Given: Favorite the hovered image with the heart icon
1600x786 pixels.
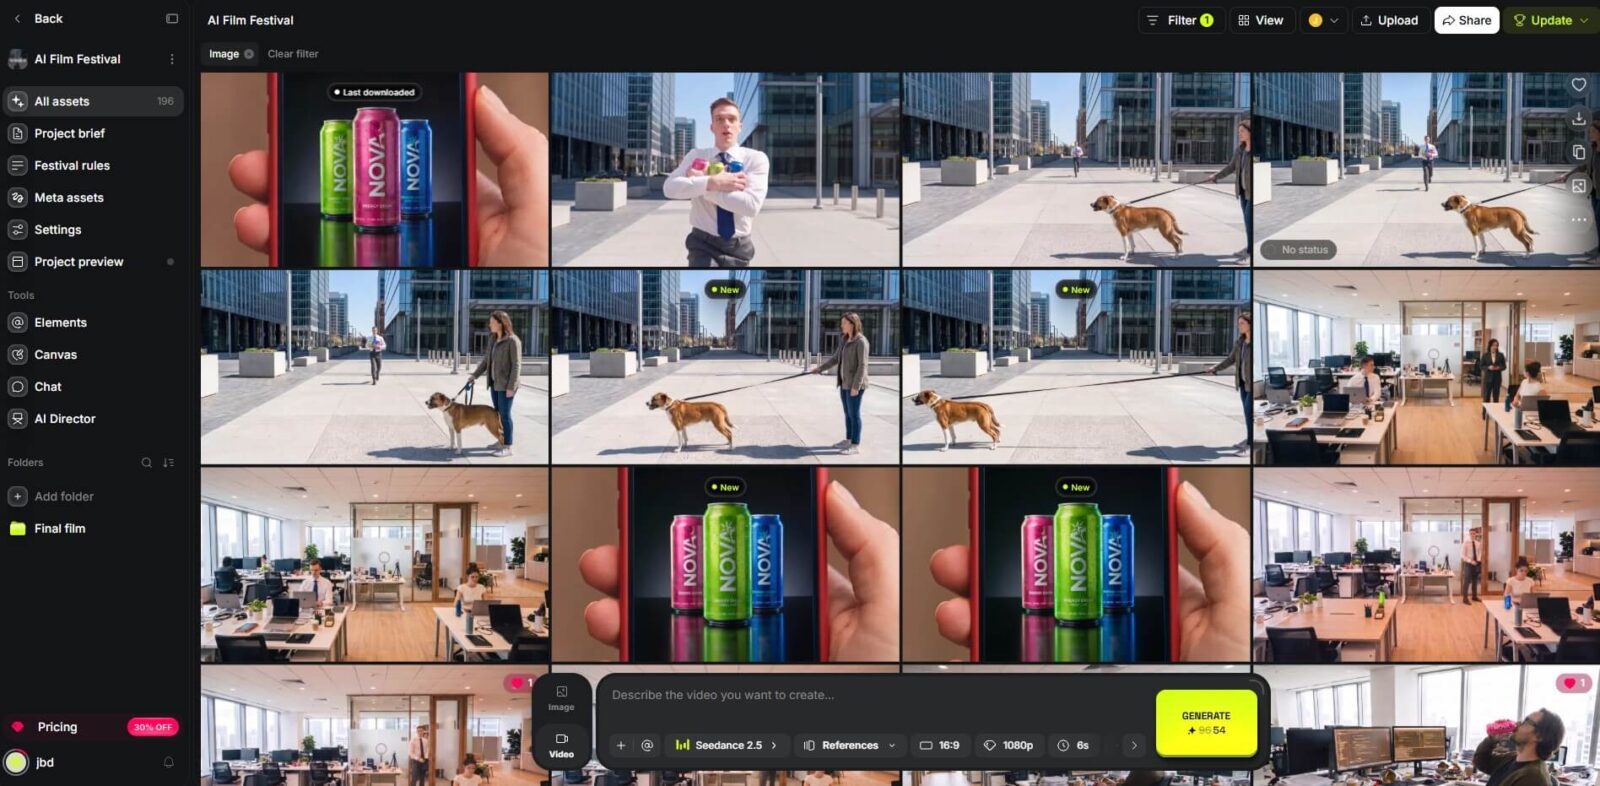Looking at the screenshot, I should pos(1578,85).
